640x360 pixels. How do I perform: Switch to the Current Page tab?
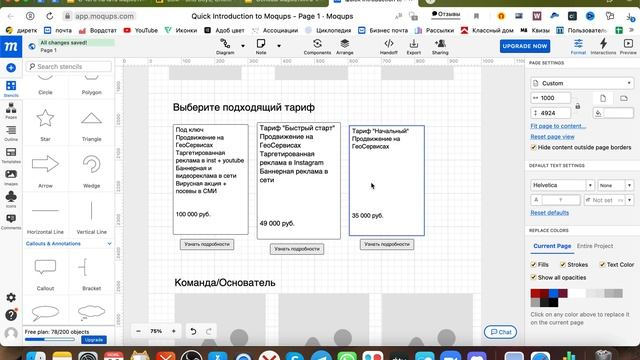point(552,246)
